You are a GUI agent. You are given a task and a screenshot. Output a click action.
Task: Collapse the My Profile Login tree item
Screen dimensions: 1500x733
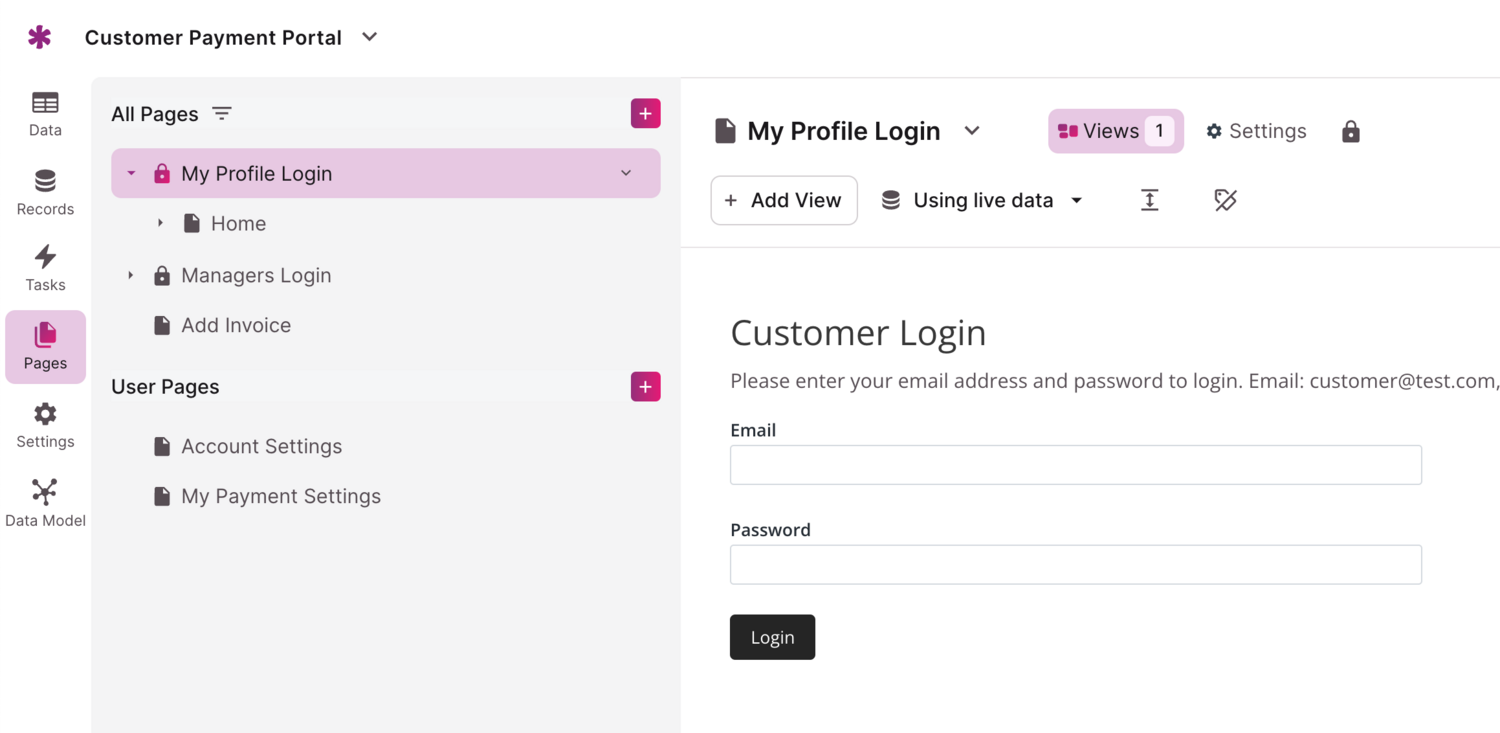click(131, 174)
